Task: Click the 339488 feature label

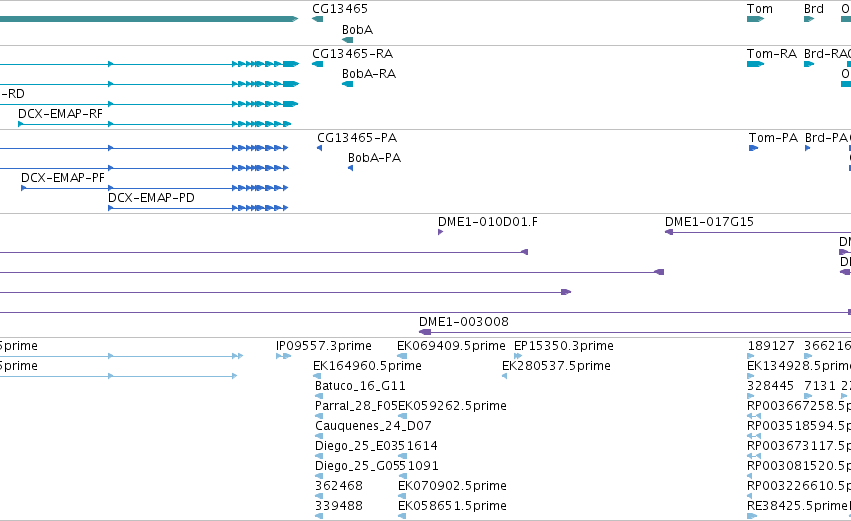Action: tap(339, 506)
